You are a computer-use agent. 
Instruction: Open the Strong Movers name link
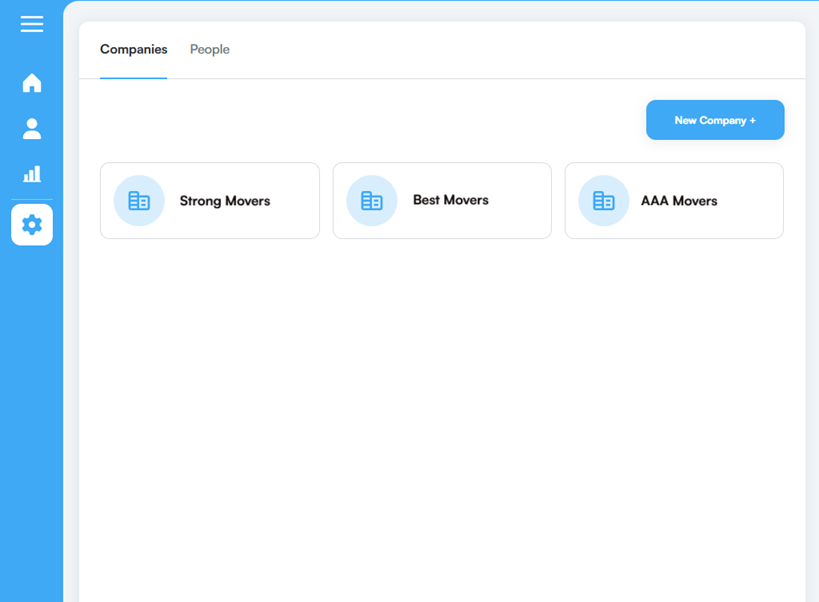[225, 201]
